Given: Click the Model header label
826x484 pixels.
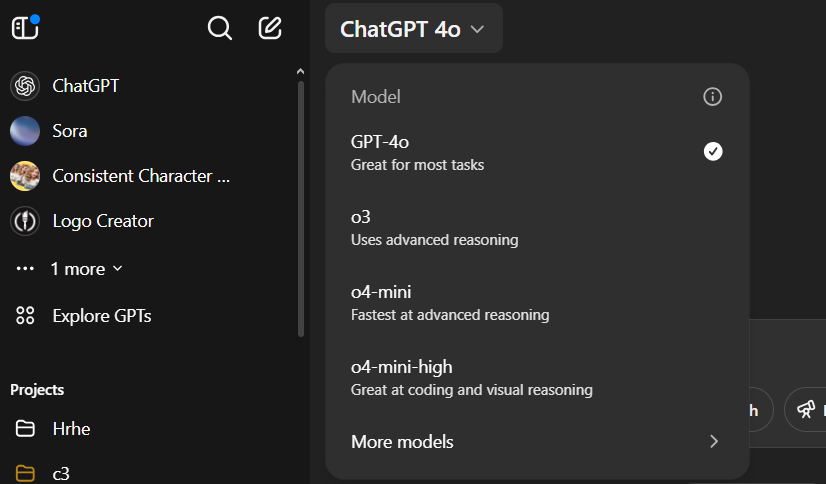Looking at the screenshot, I should (376, 97).
